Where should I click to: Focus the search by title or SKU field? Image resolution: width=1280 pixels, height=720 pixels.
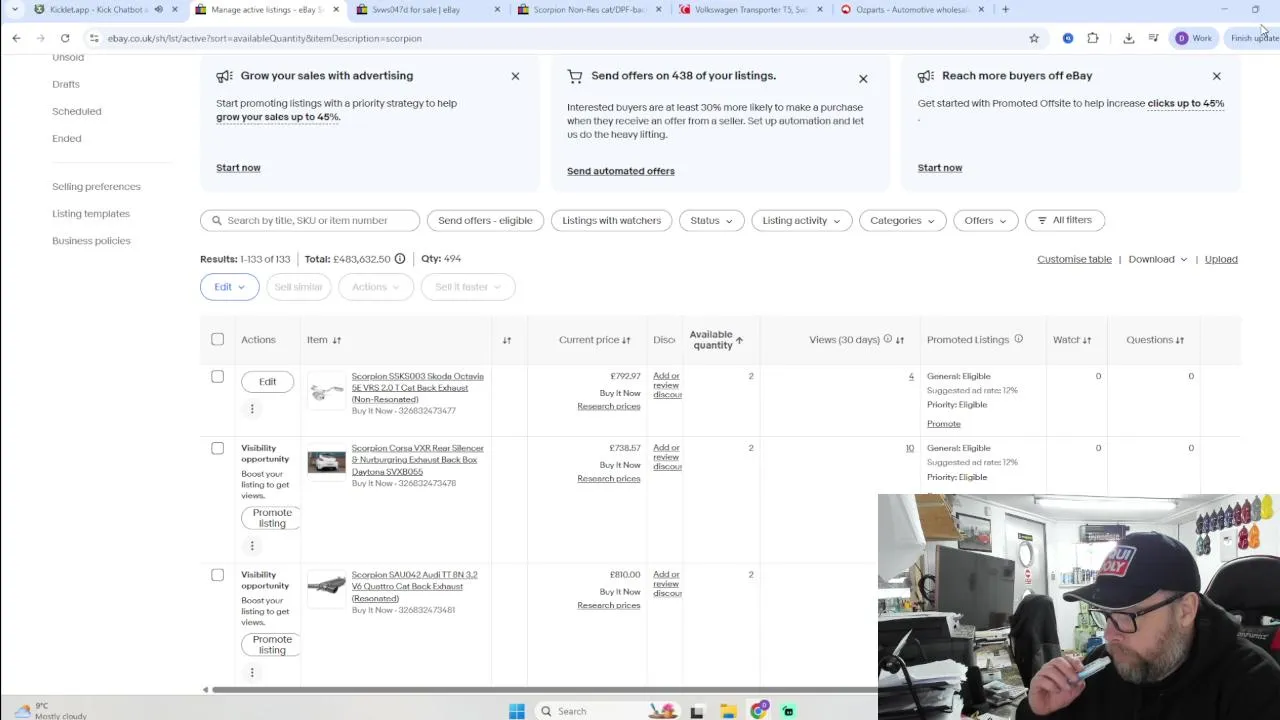pyautogui.click(x=310, y=220)
